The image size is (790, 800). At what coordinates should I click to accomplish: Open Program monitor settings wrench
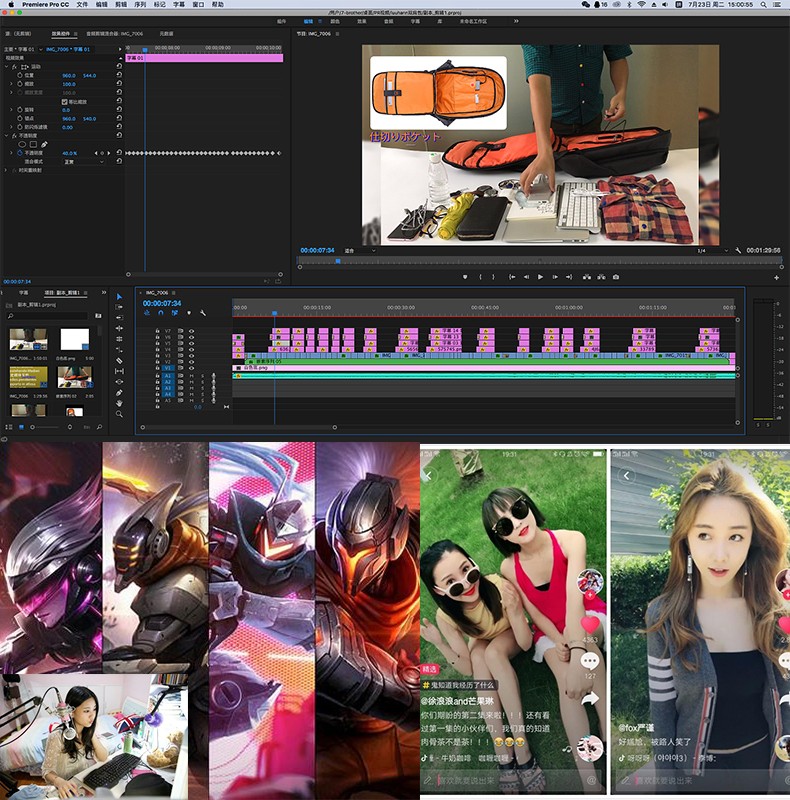pyautogui.click(x=737, y=251)
